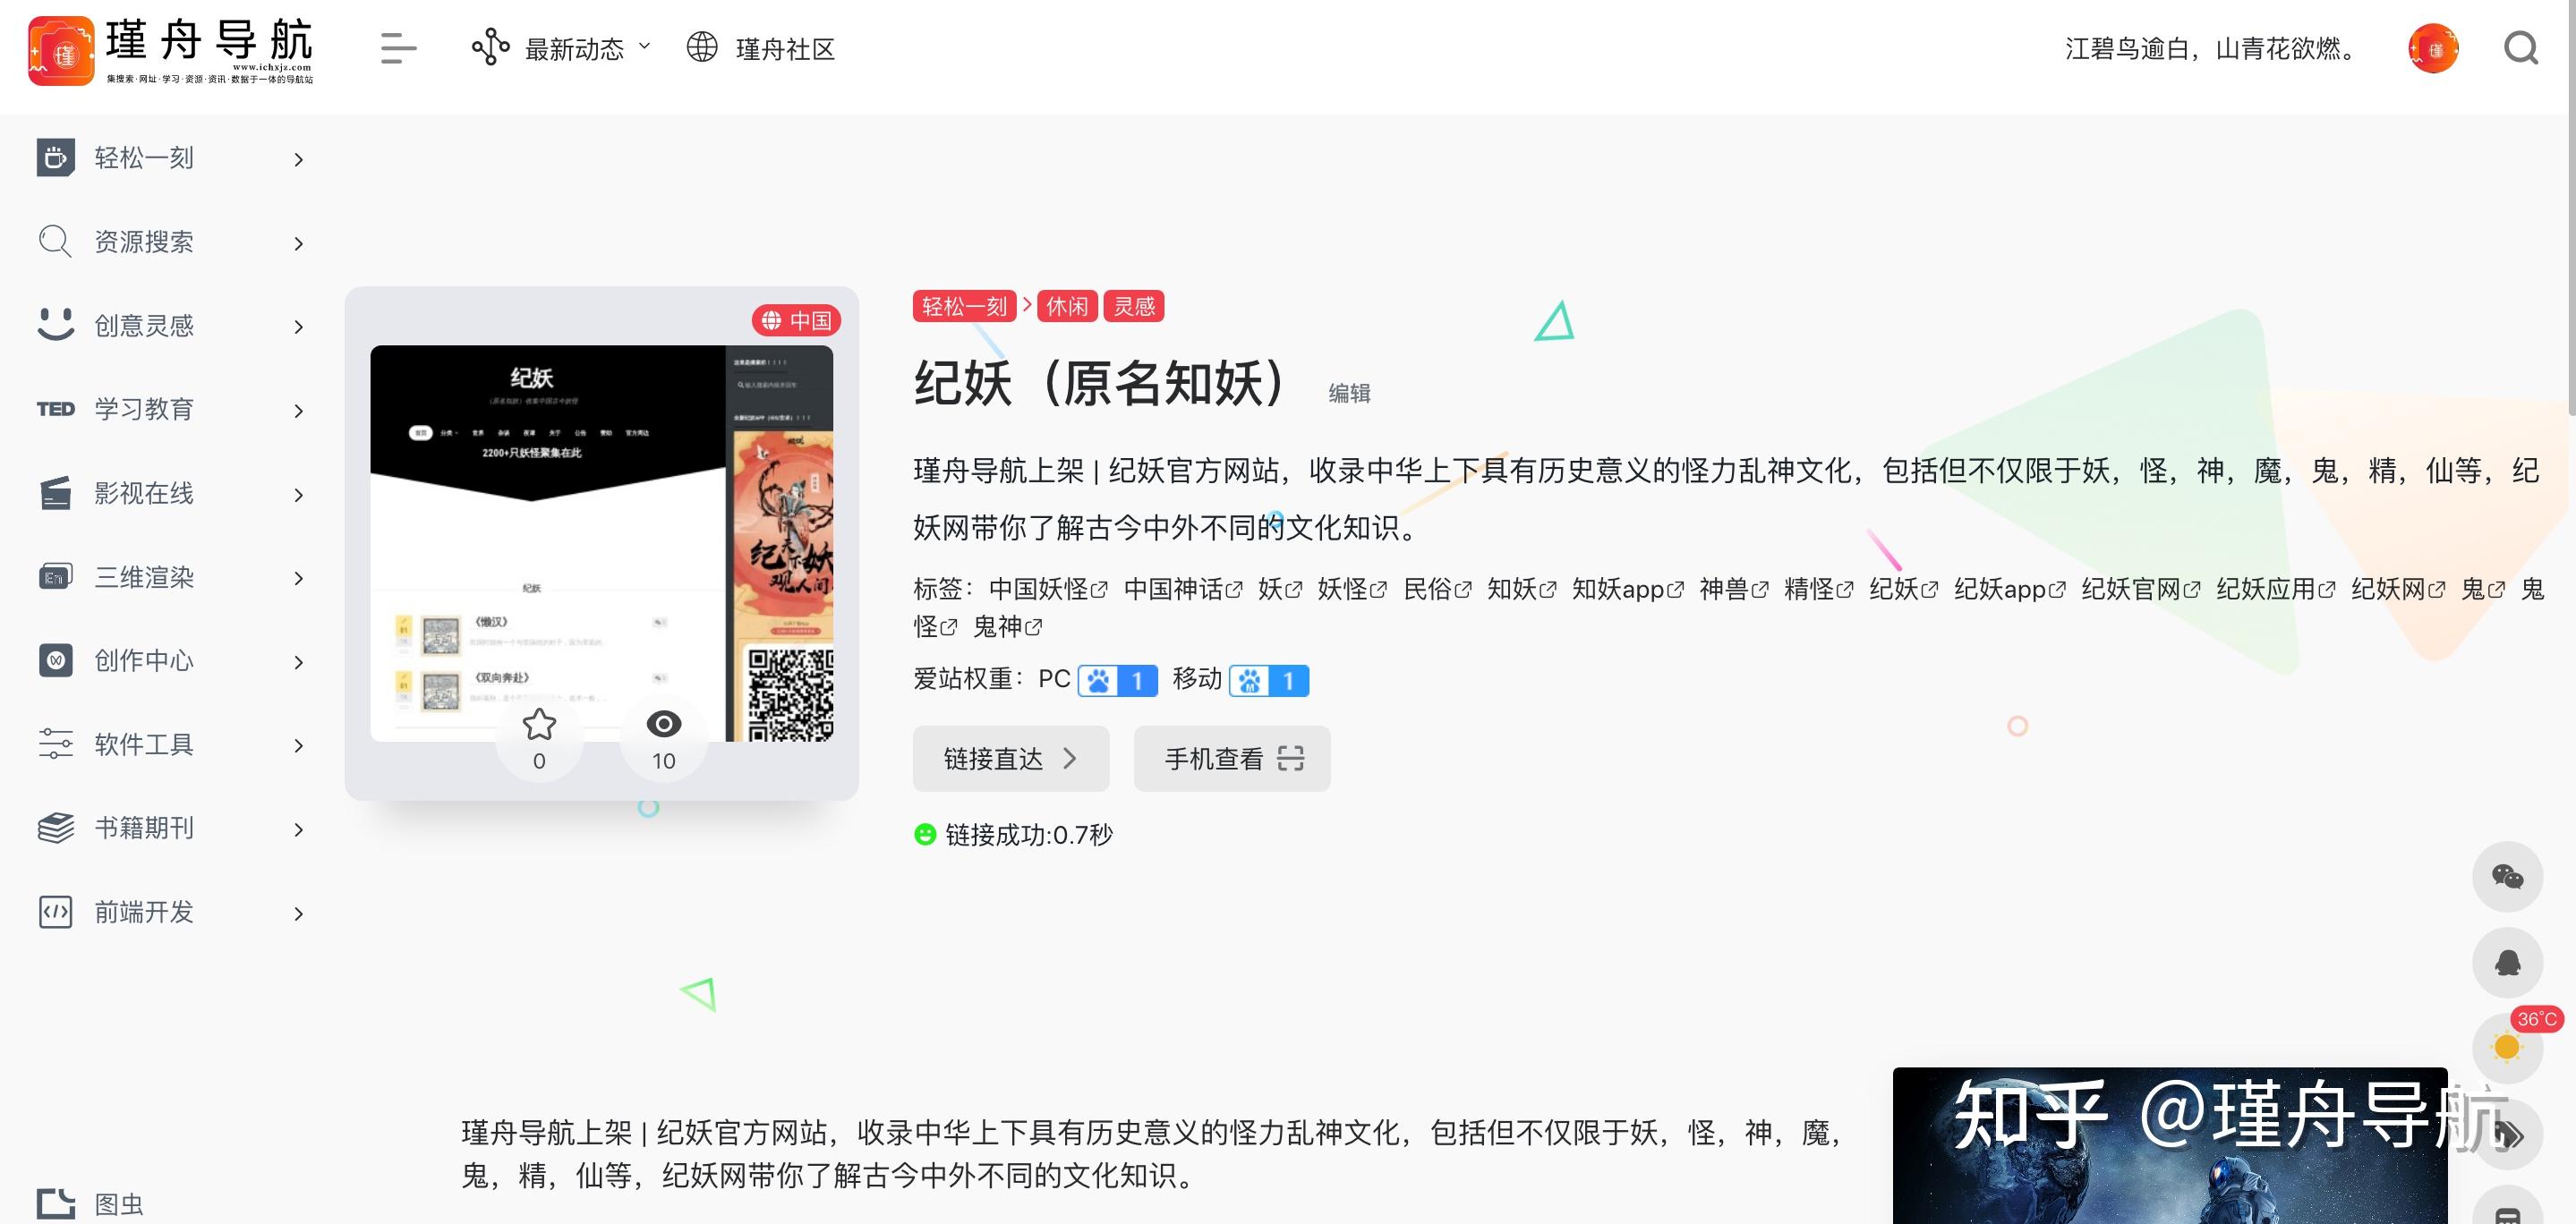Click the 创意灵感 smiley icon
The height and width of the screenshot is (1224, 2576).
55,325
